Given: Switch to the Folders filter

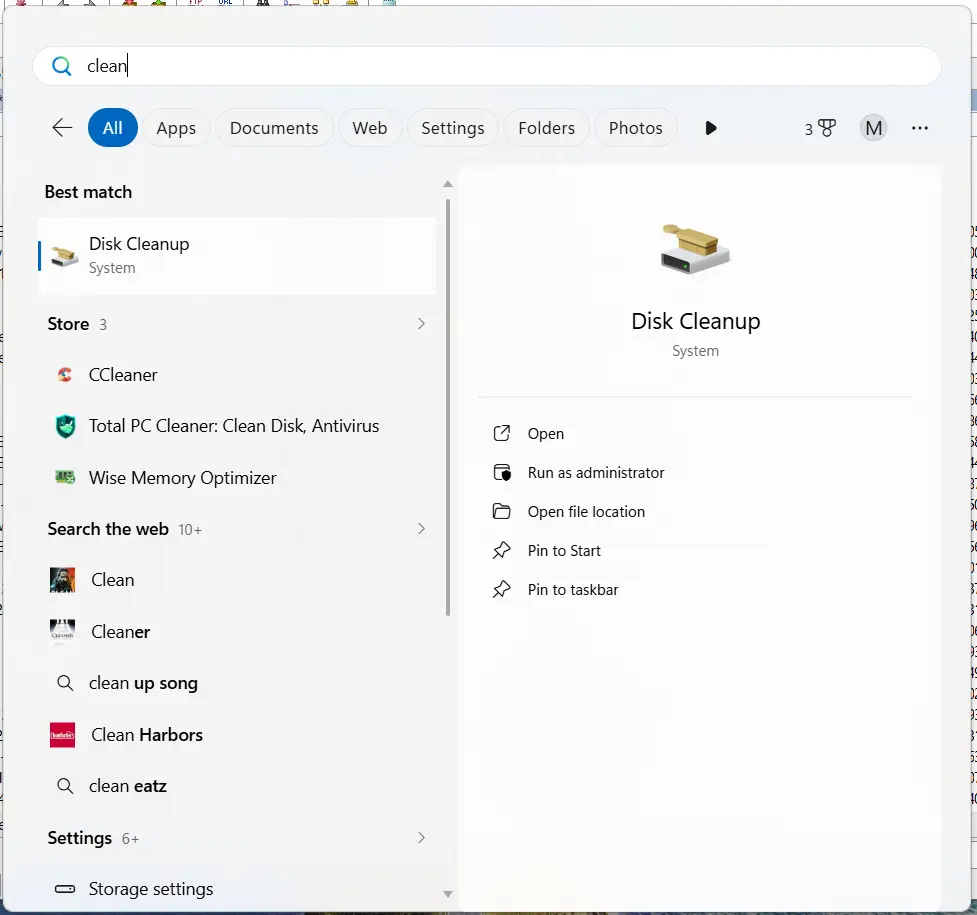Looking at the screenshot, I should (x=546, y=128).
